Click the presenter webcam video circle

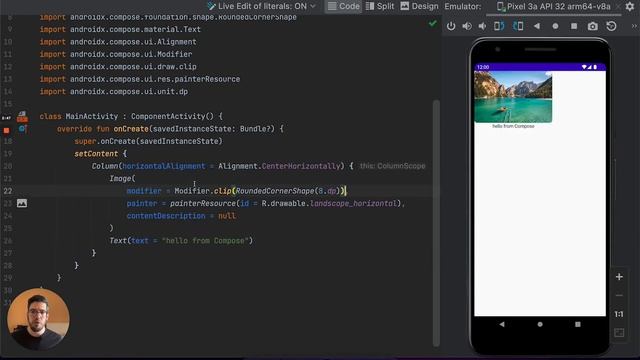tap(38, 320)
